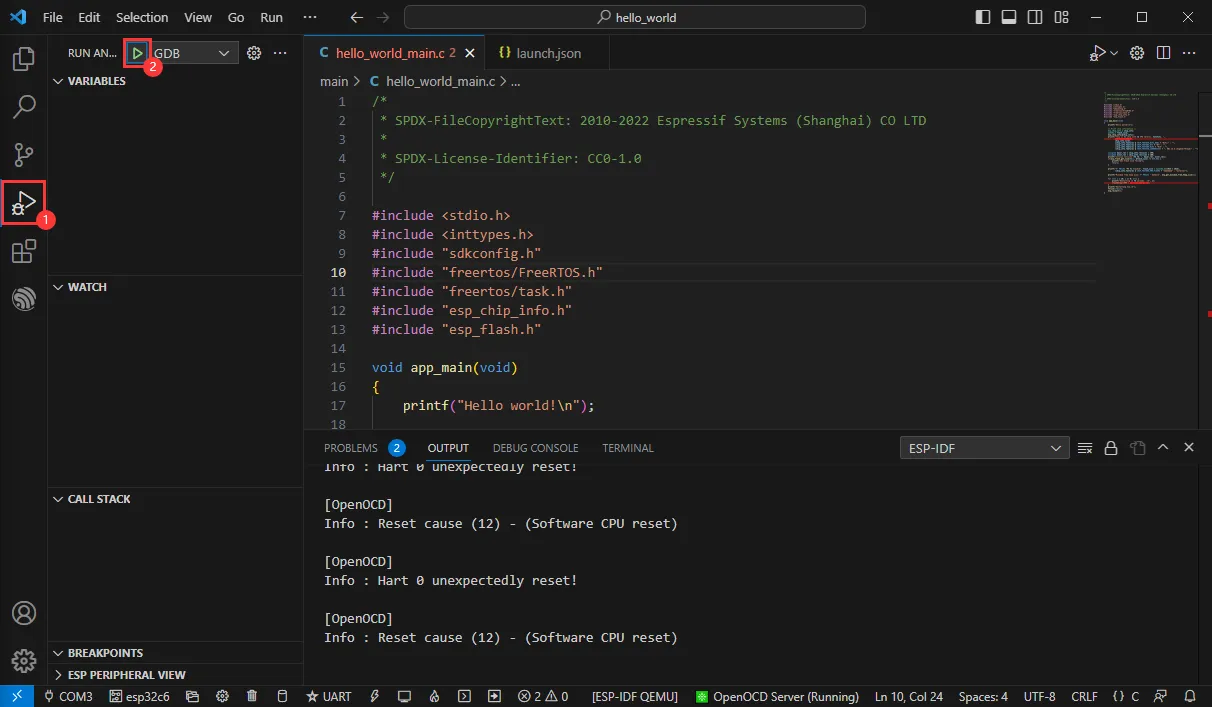Open launch.json via debug gear icon

(254, 53)
